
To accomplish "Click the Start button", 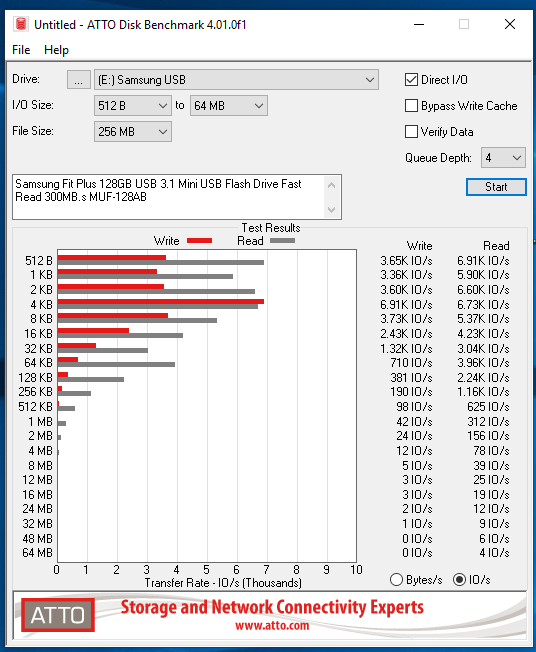I will click(496, 187).
